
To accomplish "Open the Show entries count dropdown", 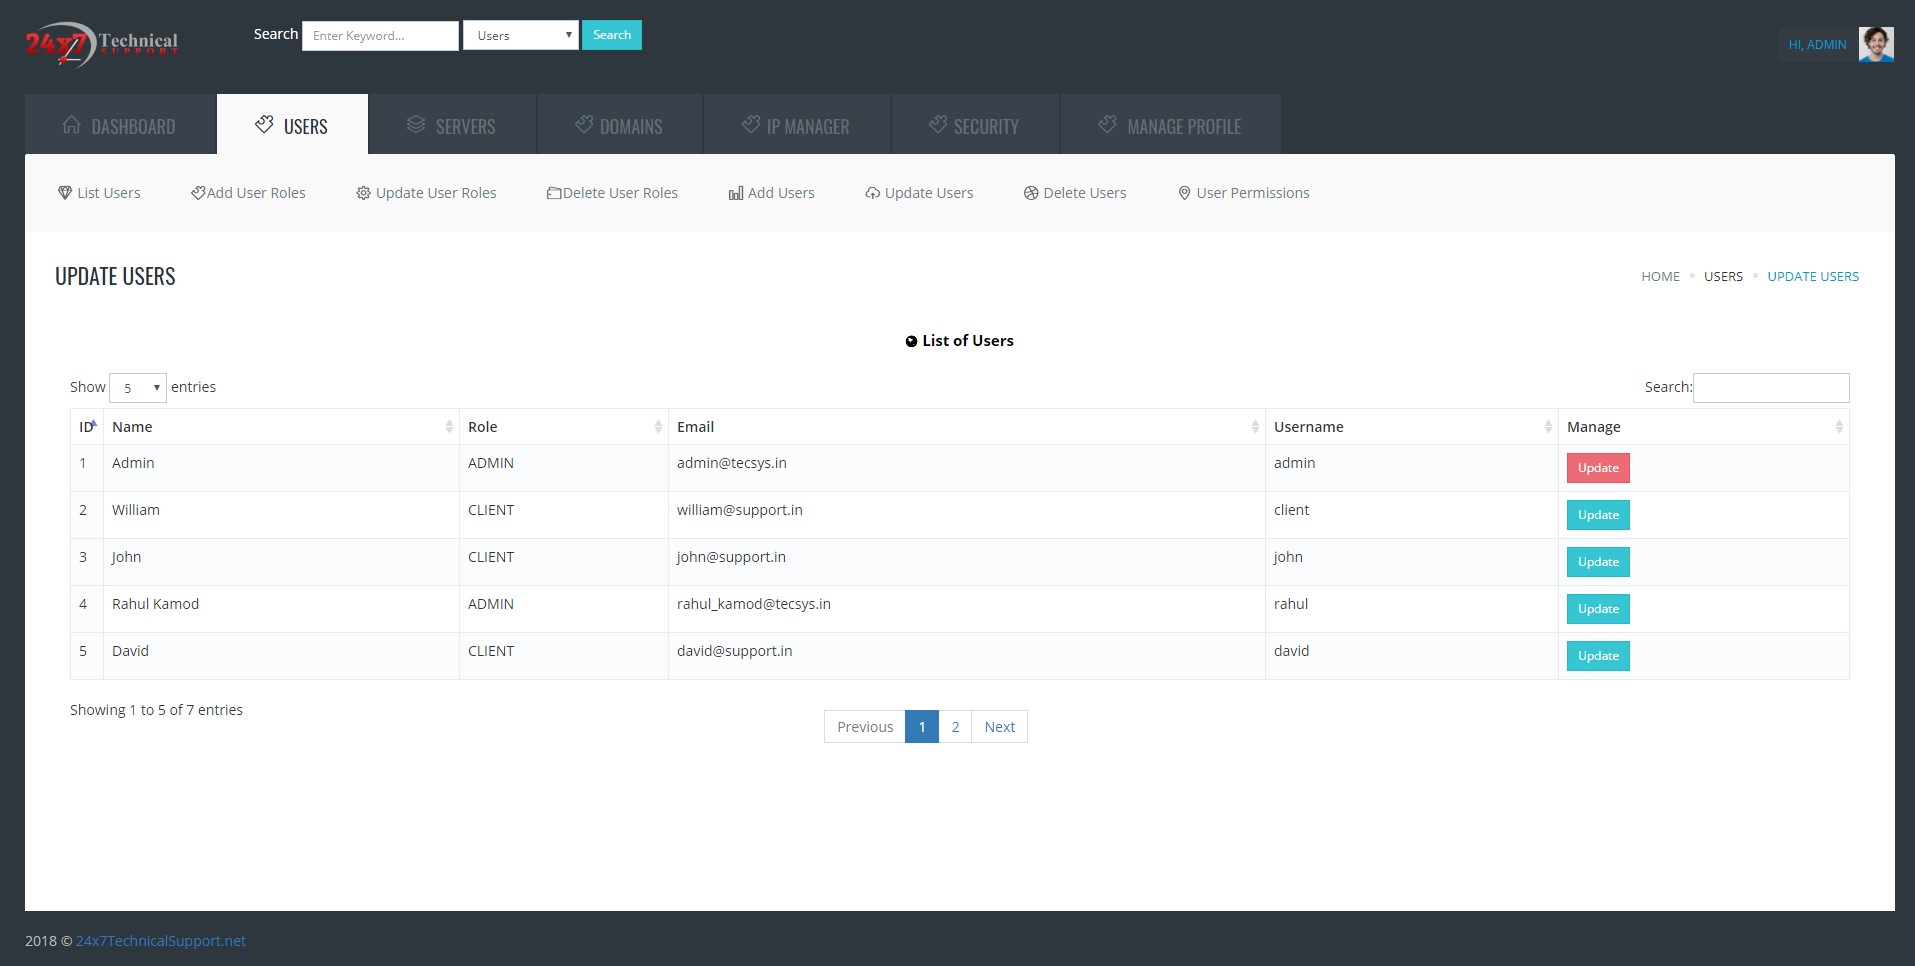I will [138, 388].
